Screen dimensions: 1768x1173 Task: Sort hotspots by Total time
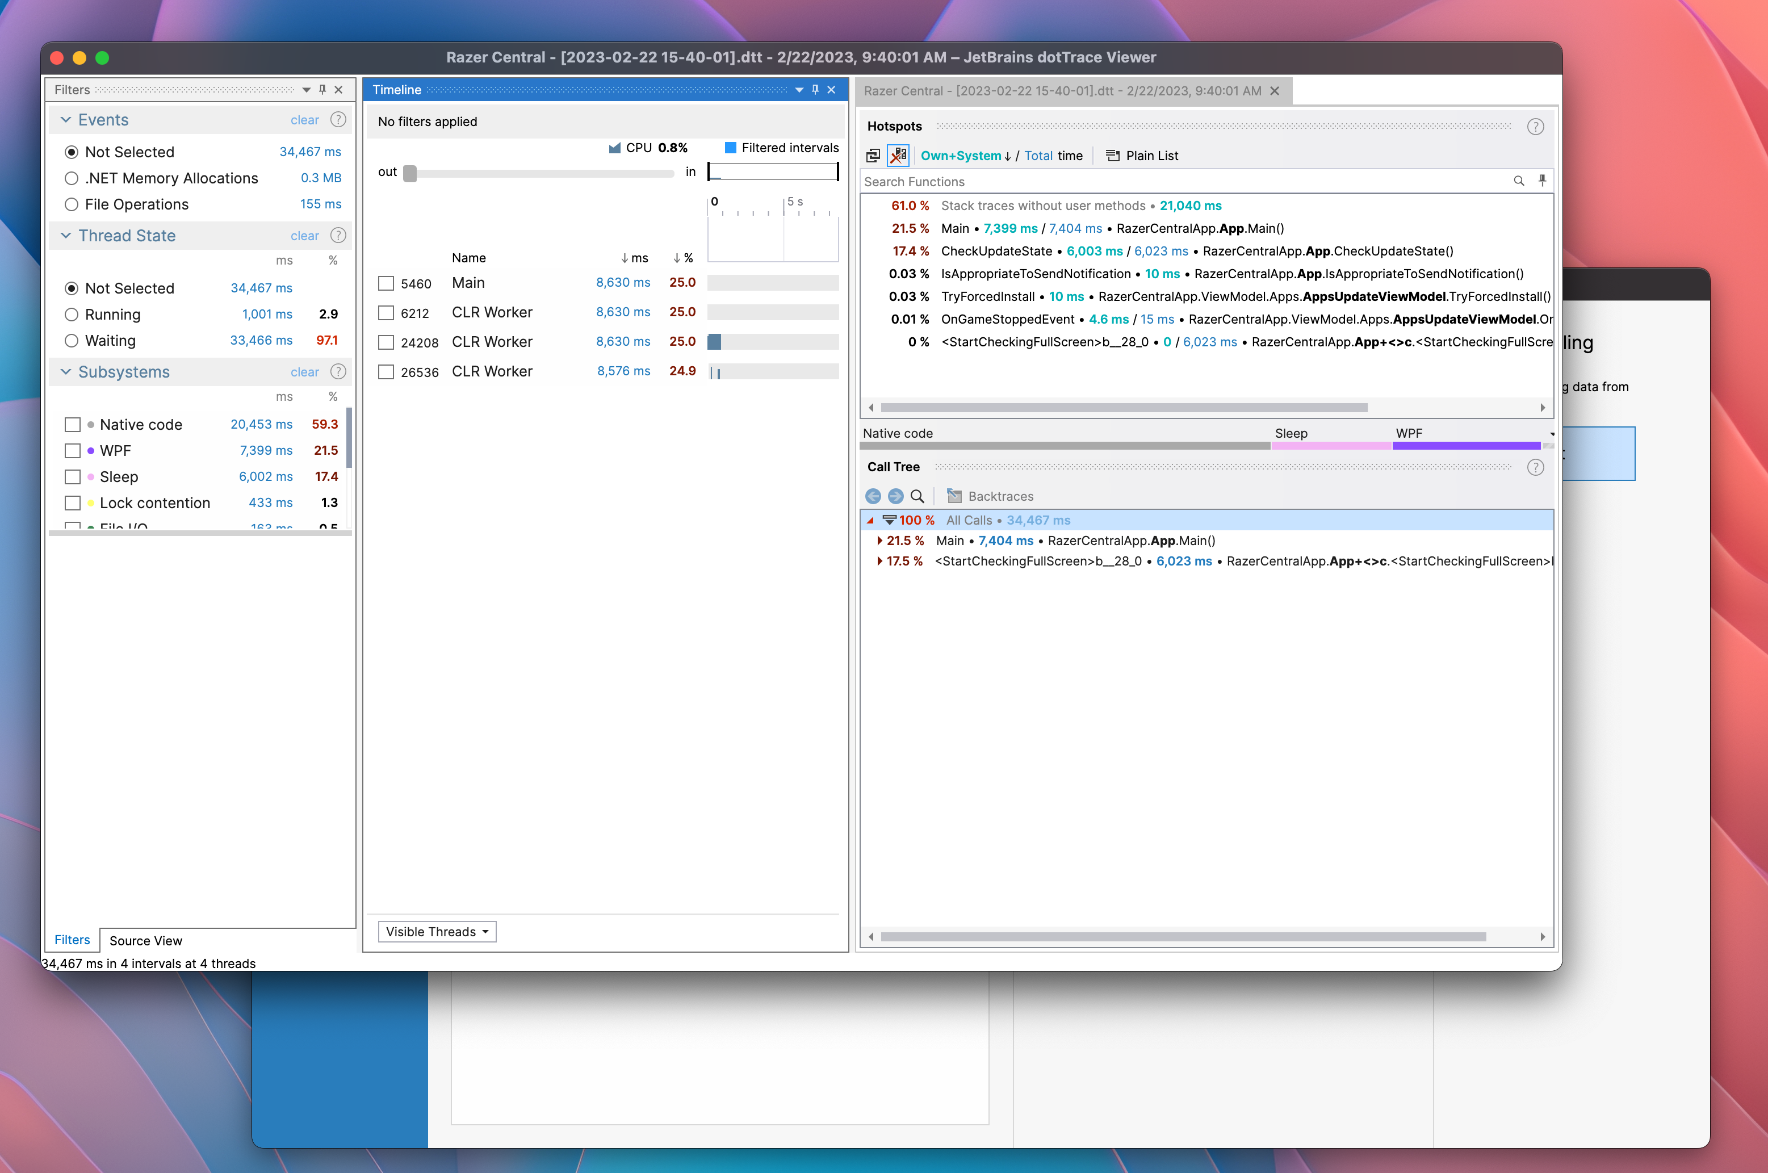pos(1038,156)
